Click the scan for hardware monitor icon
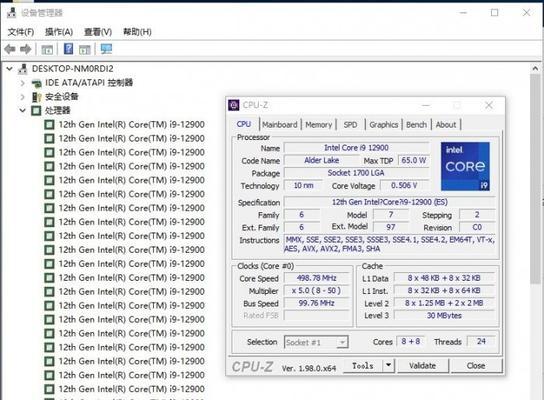 coord(106,49)
